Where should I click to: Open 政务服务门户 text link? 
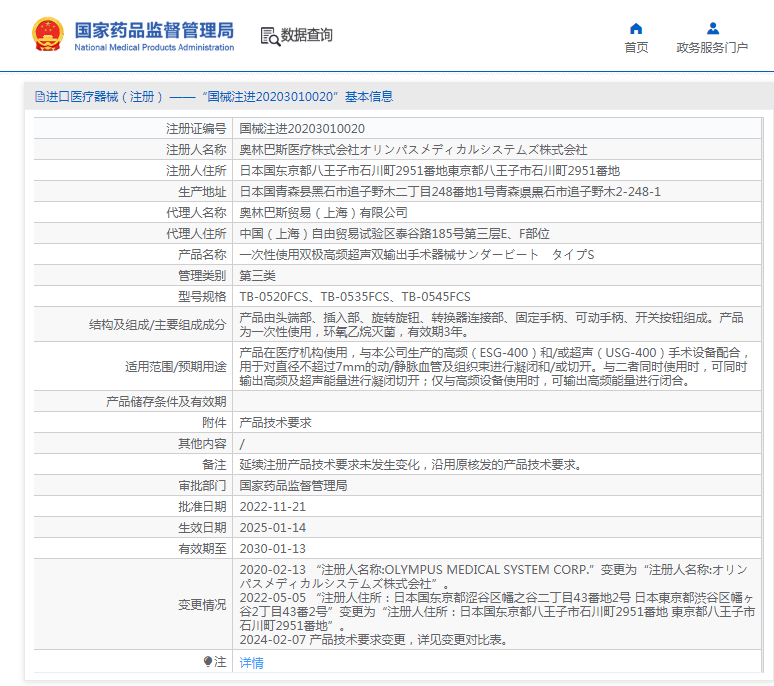click(x=712, y=48)
